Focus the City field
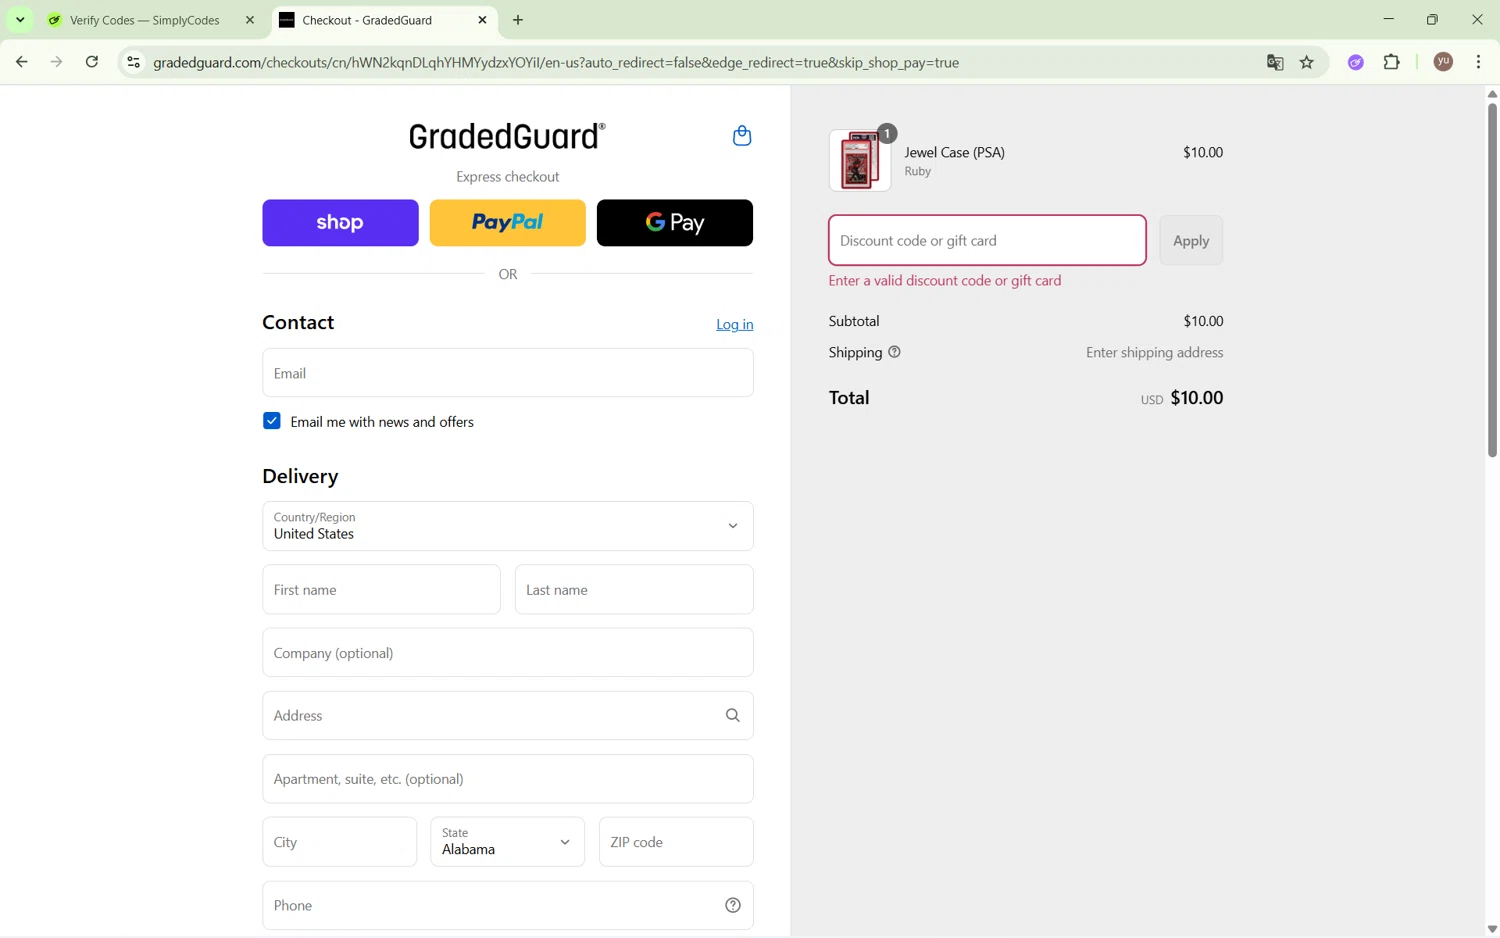Screen dimensions: 1500x938 tap(339, 842)
